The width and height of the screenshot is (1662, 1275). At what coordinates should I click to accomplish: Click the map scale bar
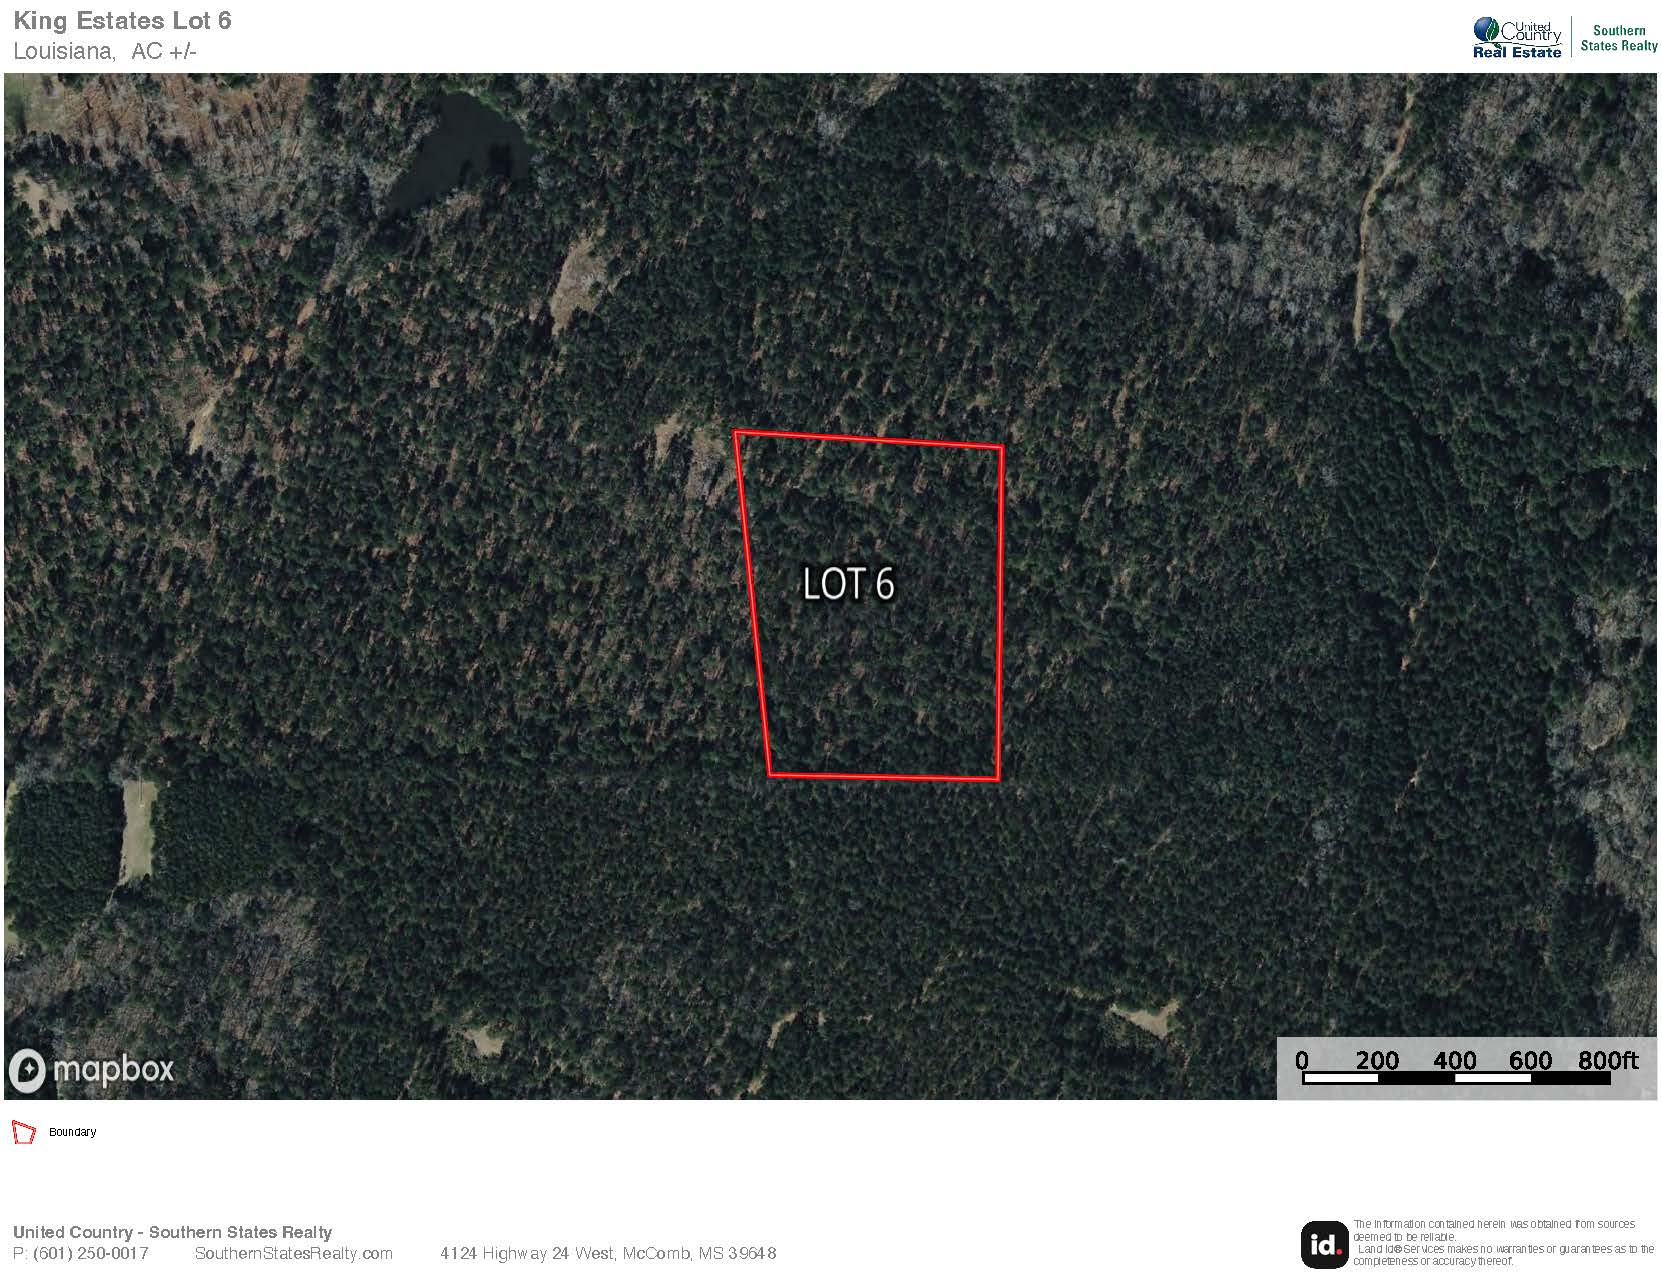1457,1079
